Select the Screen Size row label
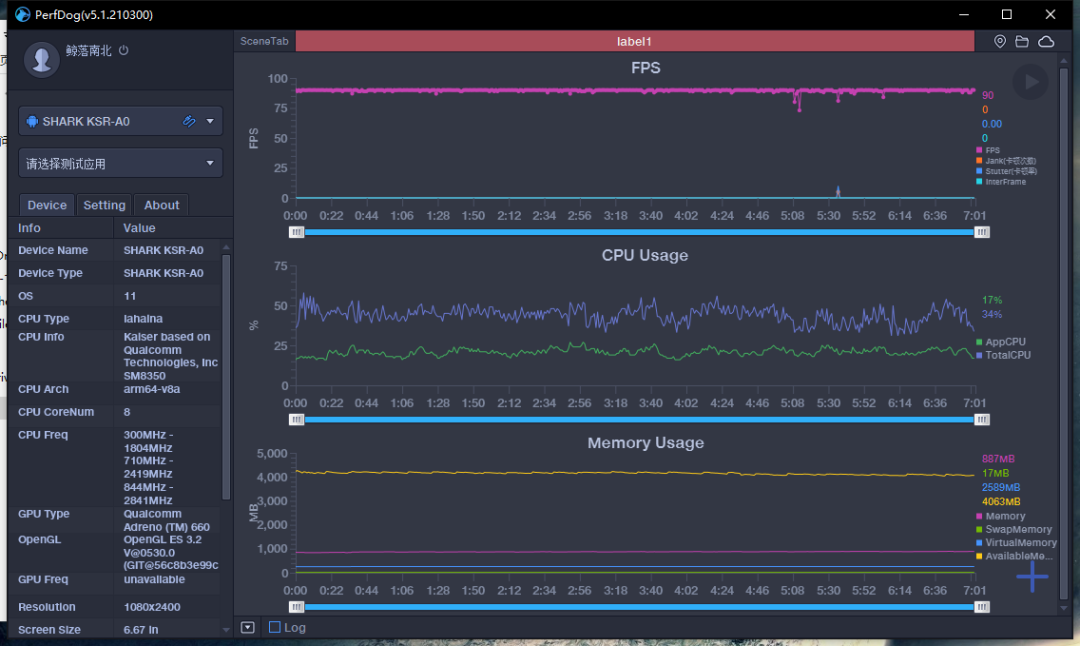The image size is (1080, 646). pos(50,629)
